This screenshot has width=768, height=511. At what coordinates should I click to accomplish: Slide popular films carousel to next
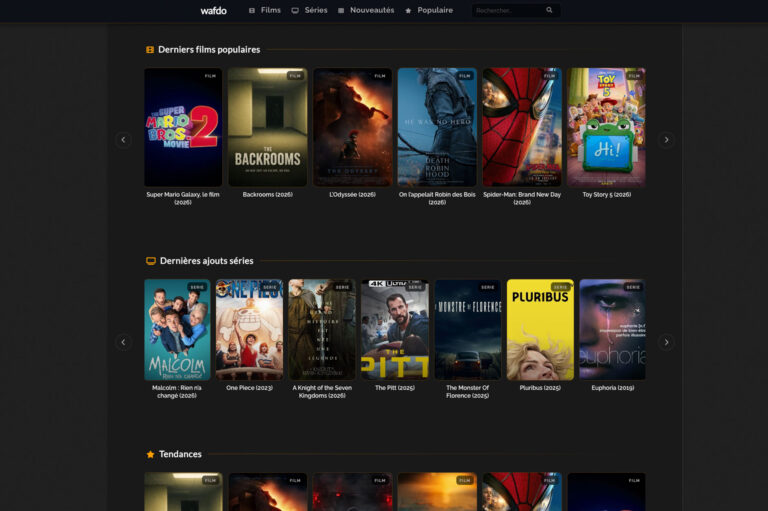pyautogui.click(x=666, y=140)
